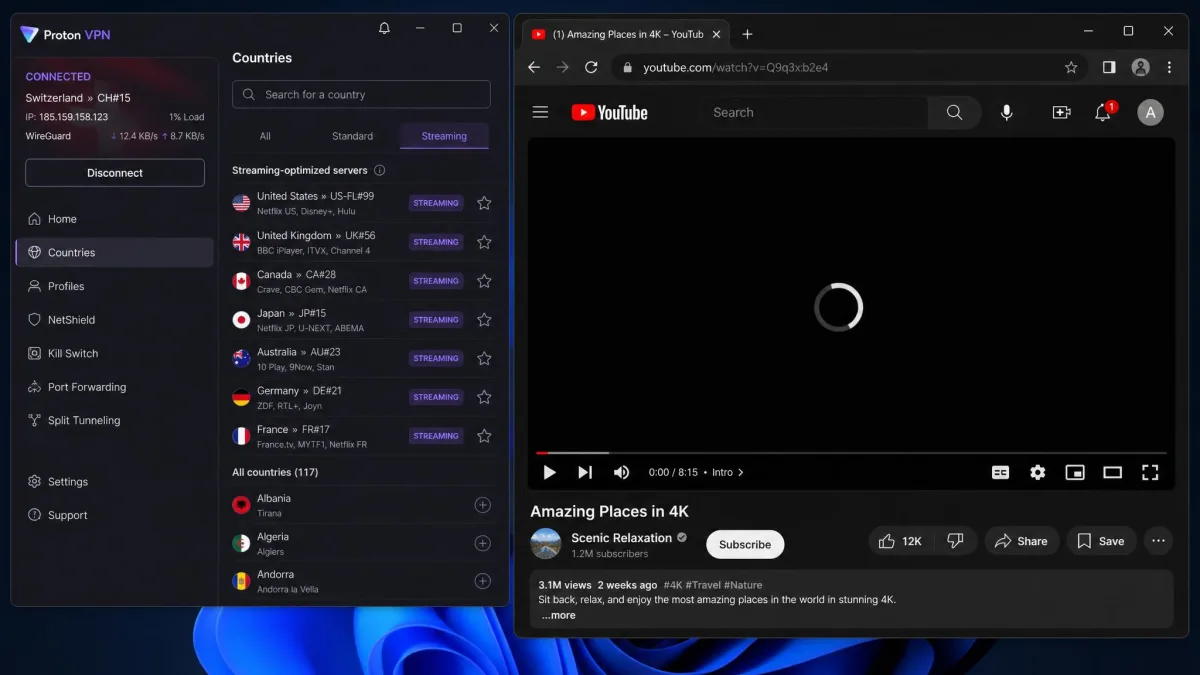The width and height of the screenshot is (1200, 675).
Task: Expand the Intro chapter chevron
Action: (741, 472)
